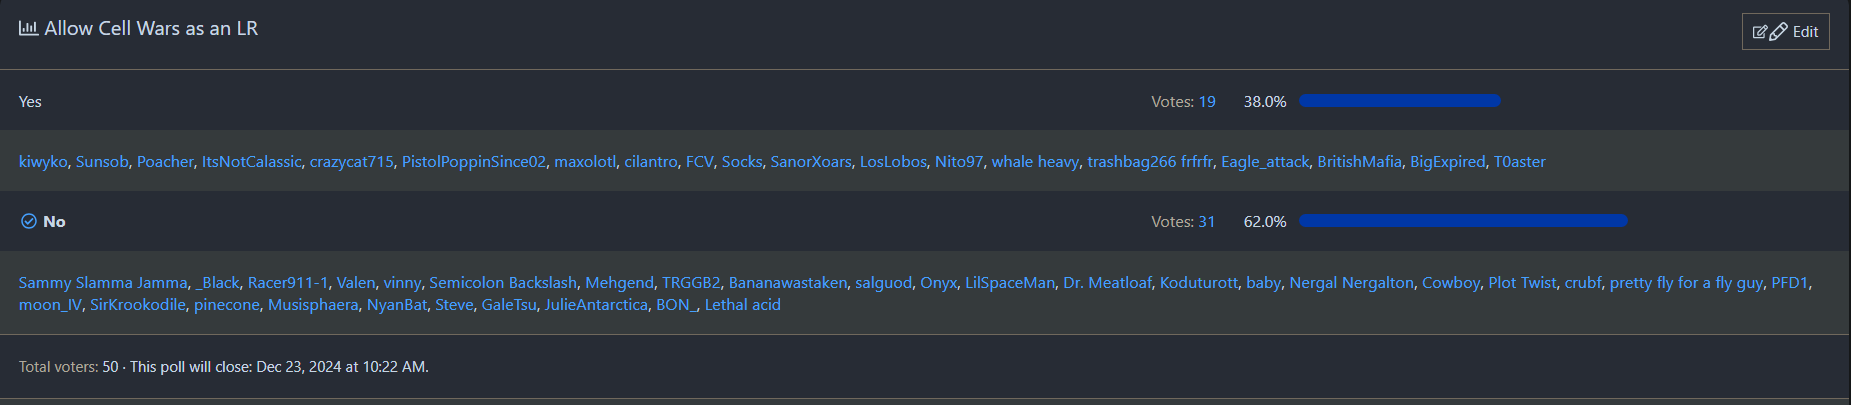Open Sammy Slamma Jamma's profile
1851x405 pixels.
point(103,283)
